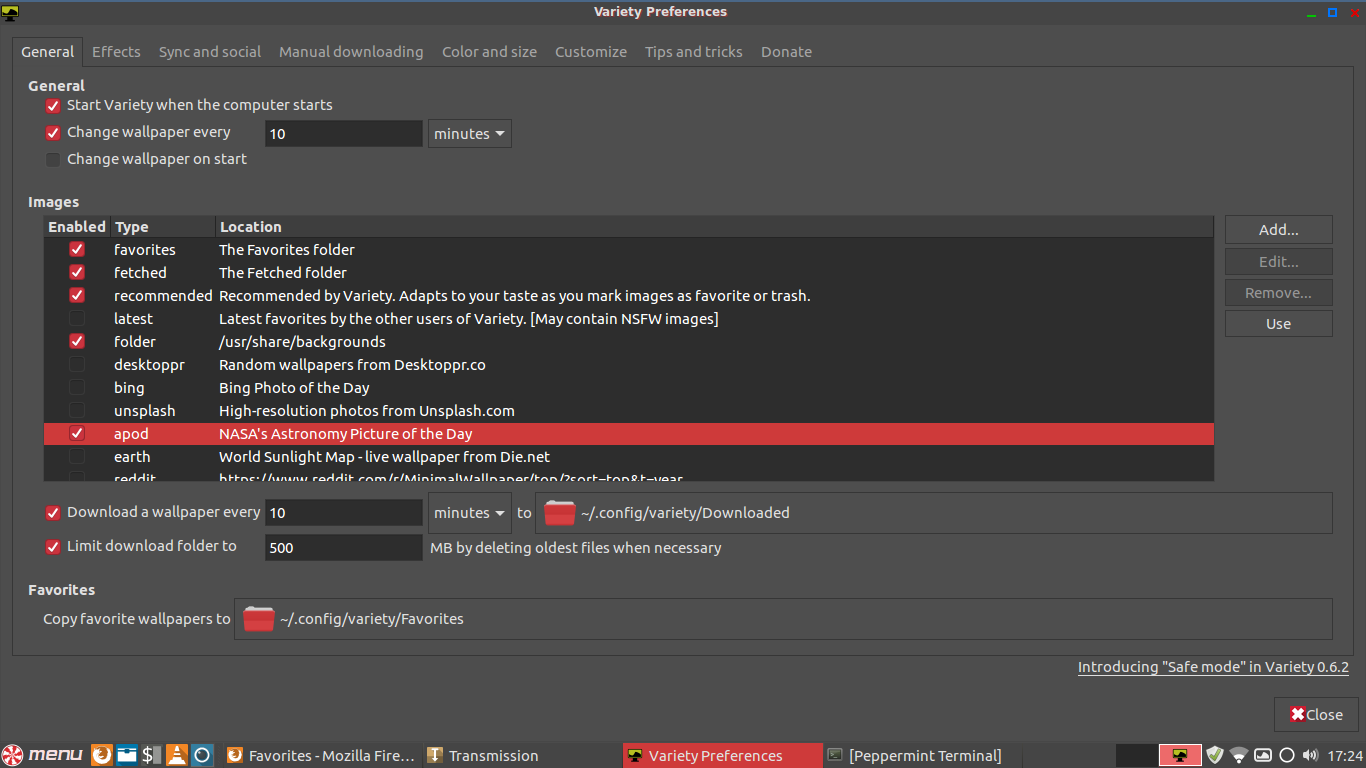Screen dimensions: 1366x768
Task: Click the Remove... button
Action: coord(1279,293)
